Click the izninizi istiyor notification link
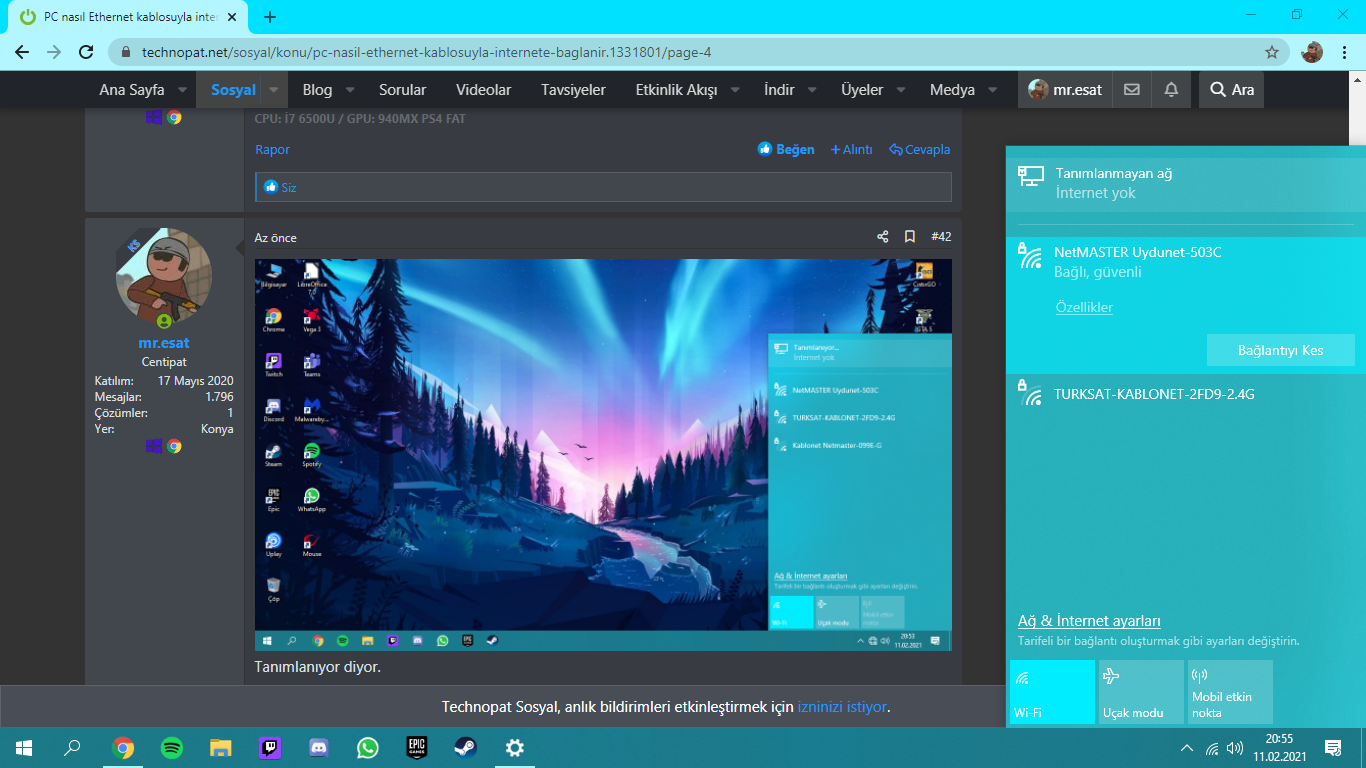This screenshot has height=768, width=1366. click(x=842, y=707)
